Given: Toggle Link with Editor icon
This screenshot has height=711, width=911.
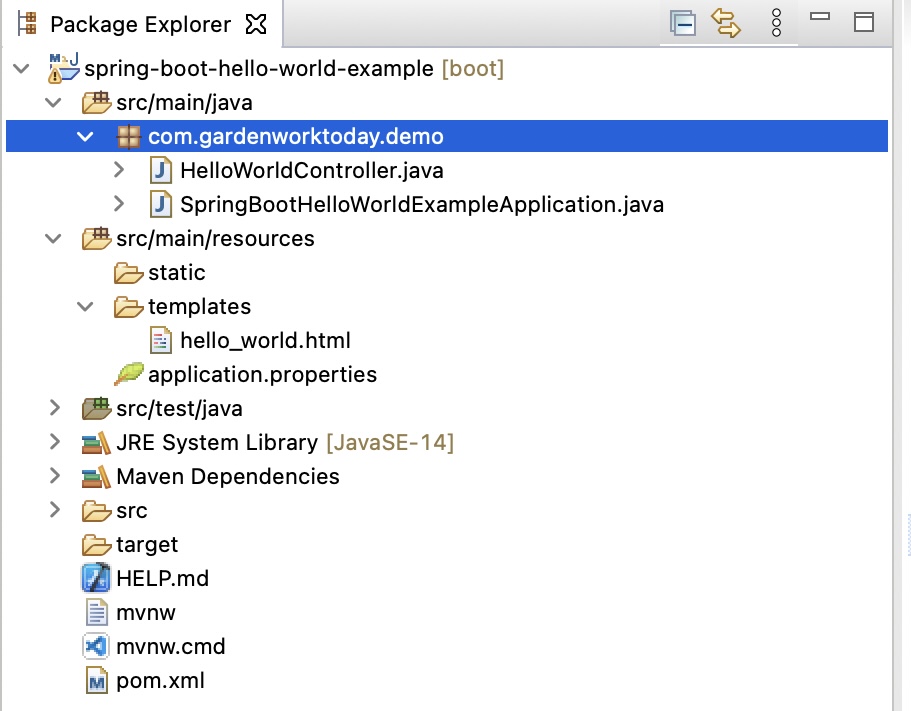Looking at the screenshot, I should click(726, 24).
